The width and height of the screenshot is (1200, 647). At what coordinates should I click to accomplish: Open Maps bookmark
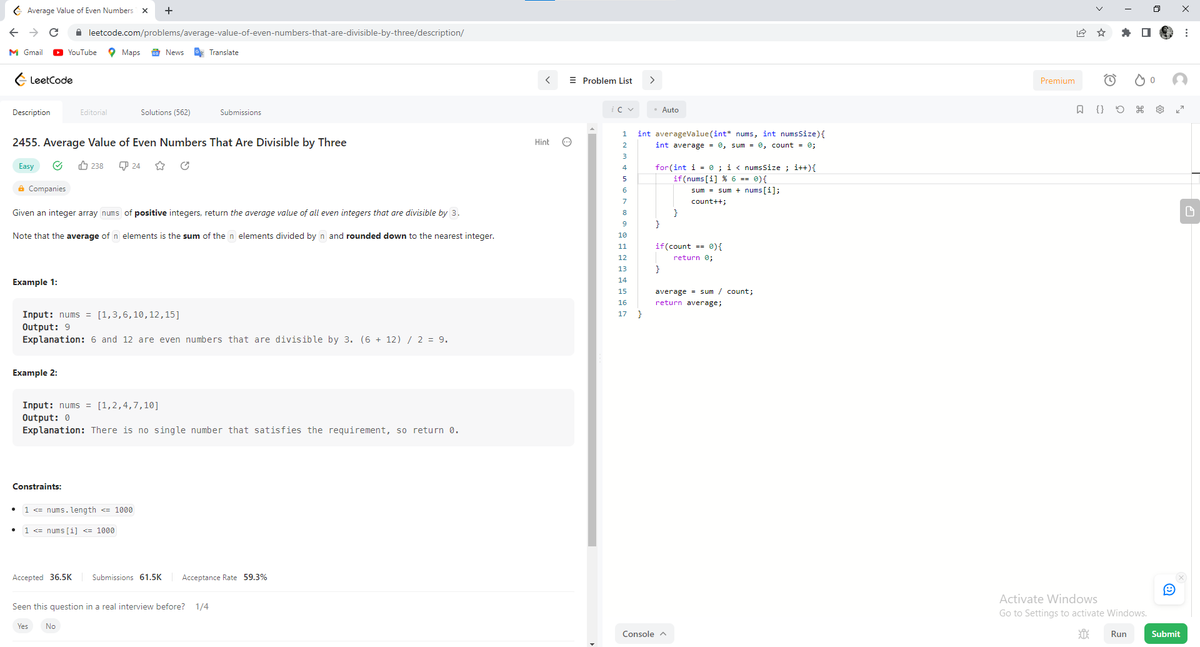pyautogui.click(x=124, y=52)
